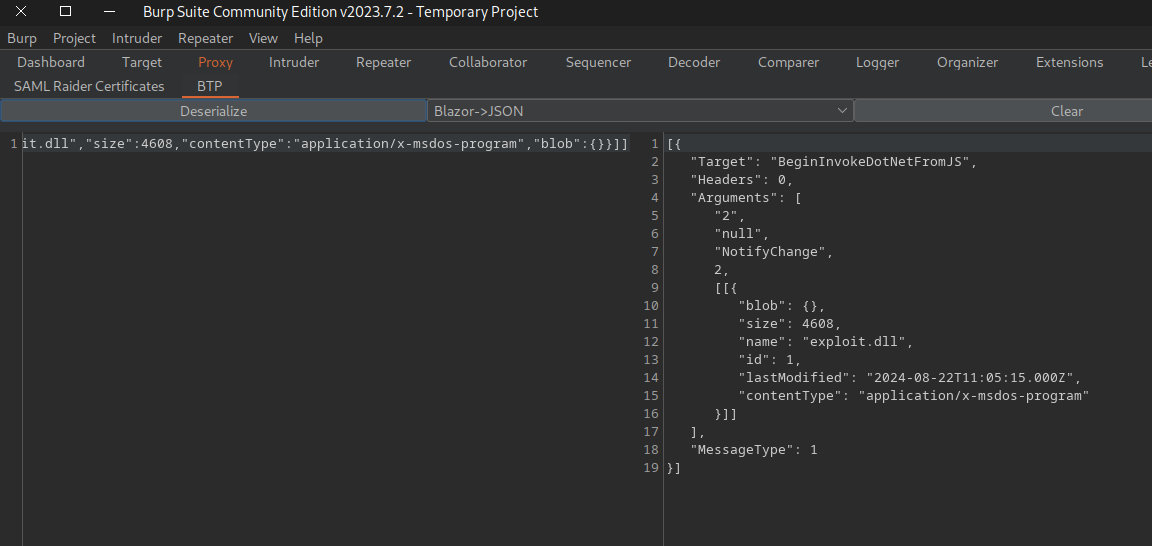Viewport: 1152px width, 546px height.
Task: Maximize the Burp Suite window
Action: tap(65, 12)
